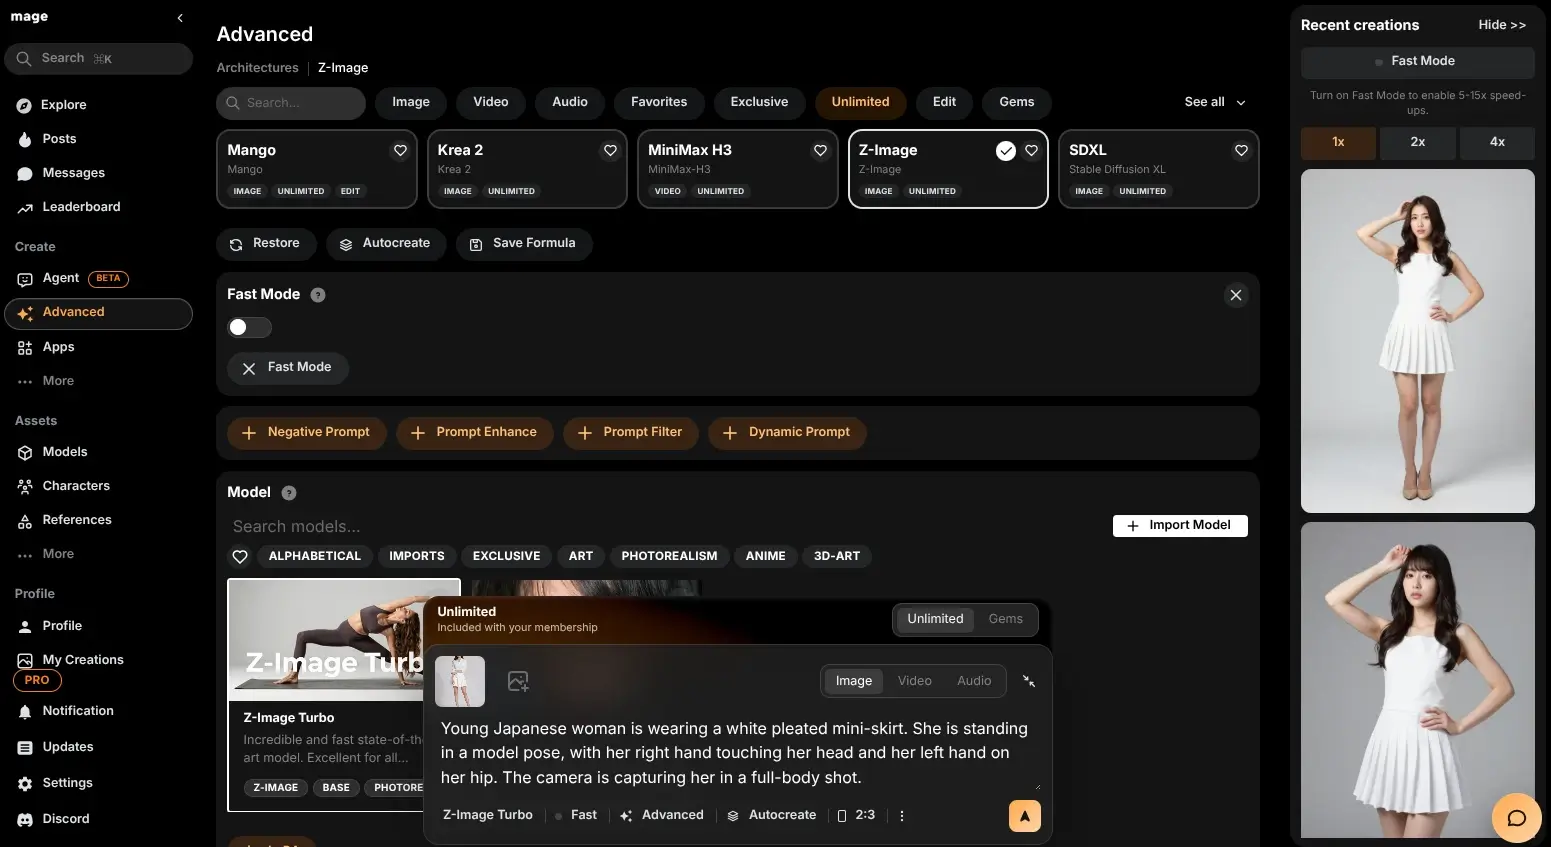Expand See all architectures dropdown
This screenshot has height=847, width=1551.
pyautogui.click(x=1215, y=102)
